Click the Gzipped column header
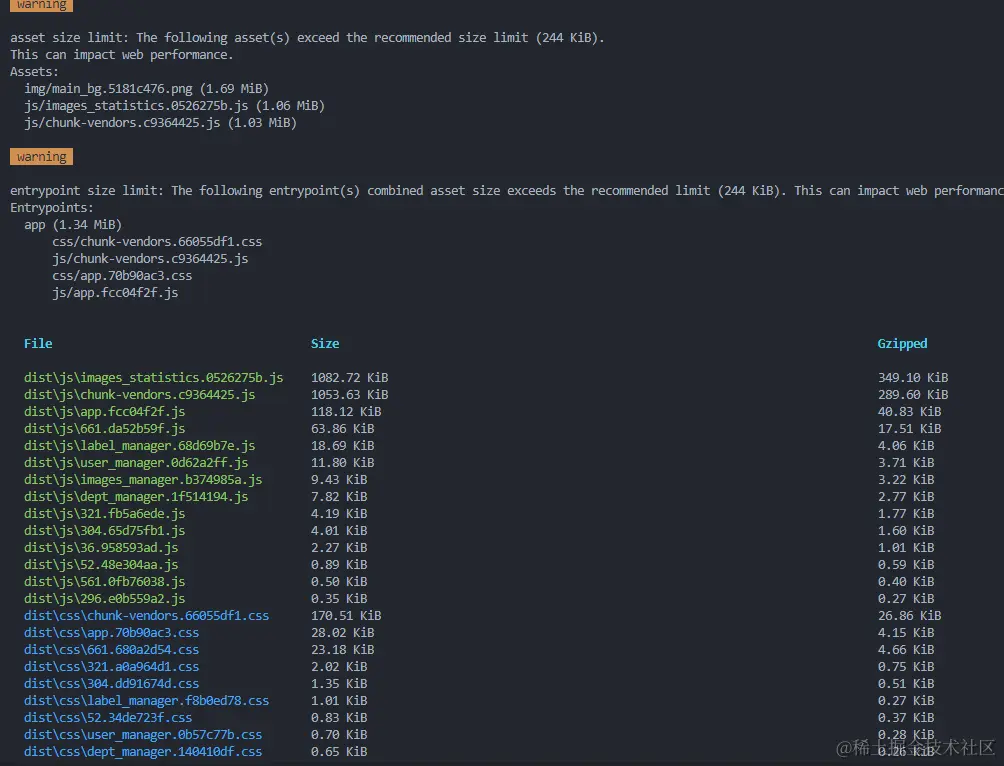This screenshot has height=766, width=1004. [902, 343]
